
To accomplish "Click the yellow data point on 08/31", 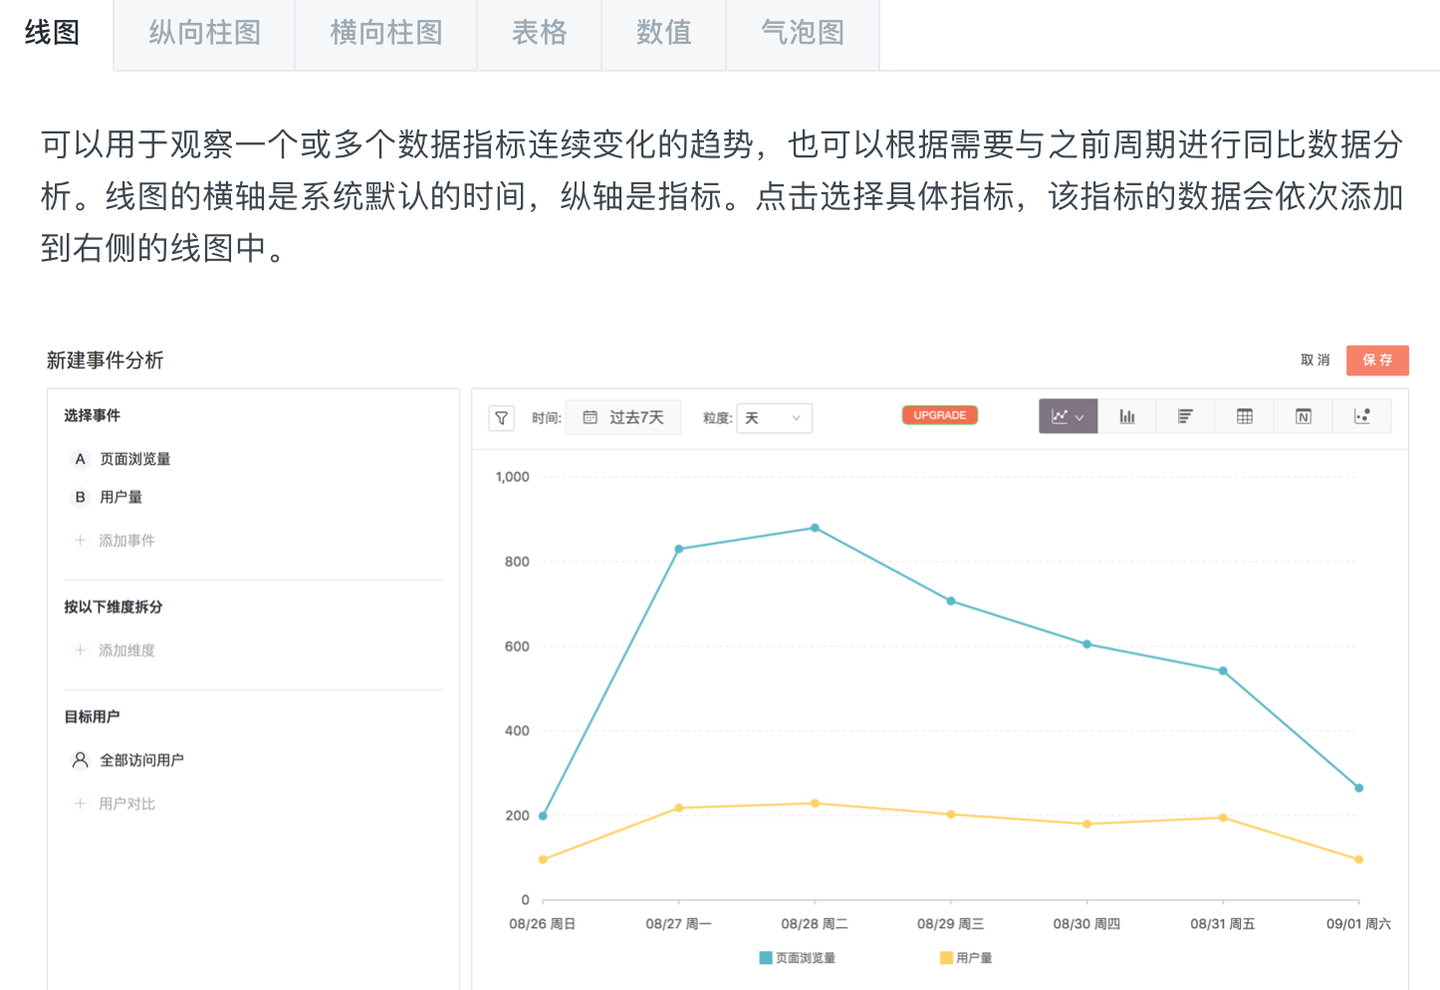I will point(1223,818).
